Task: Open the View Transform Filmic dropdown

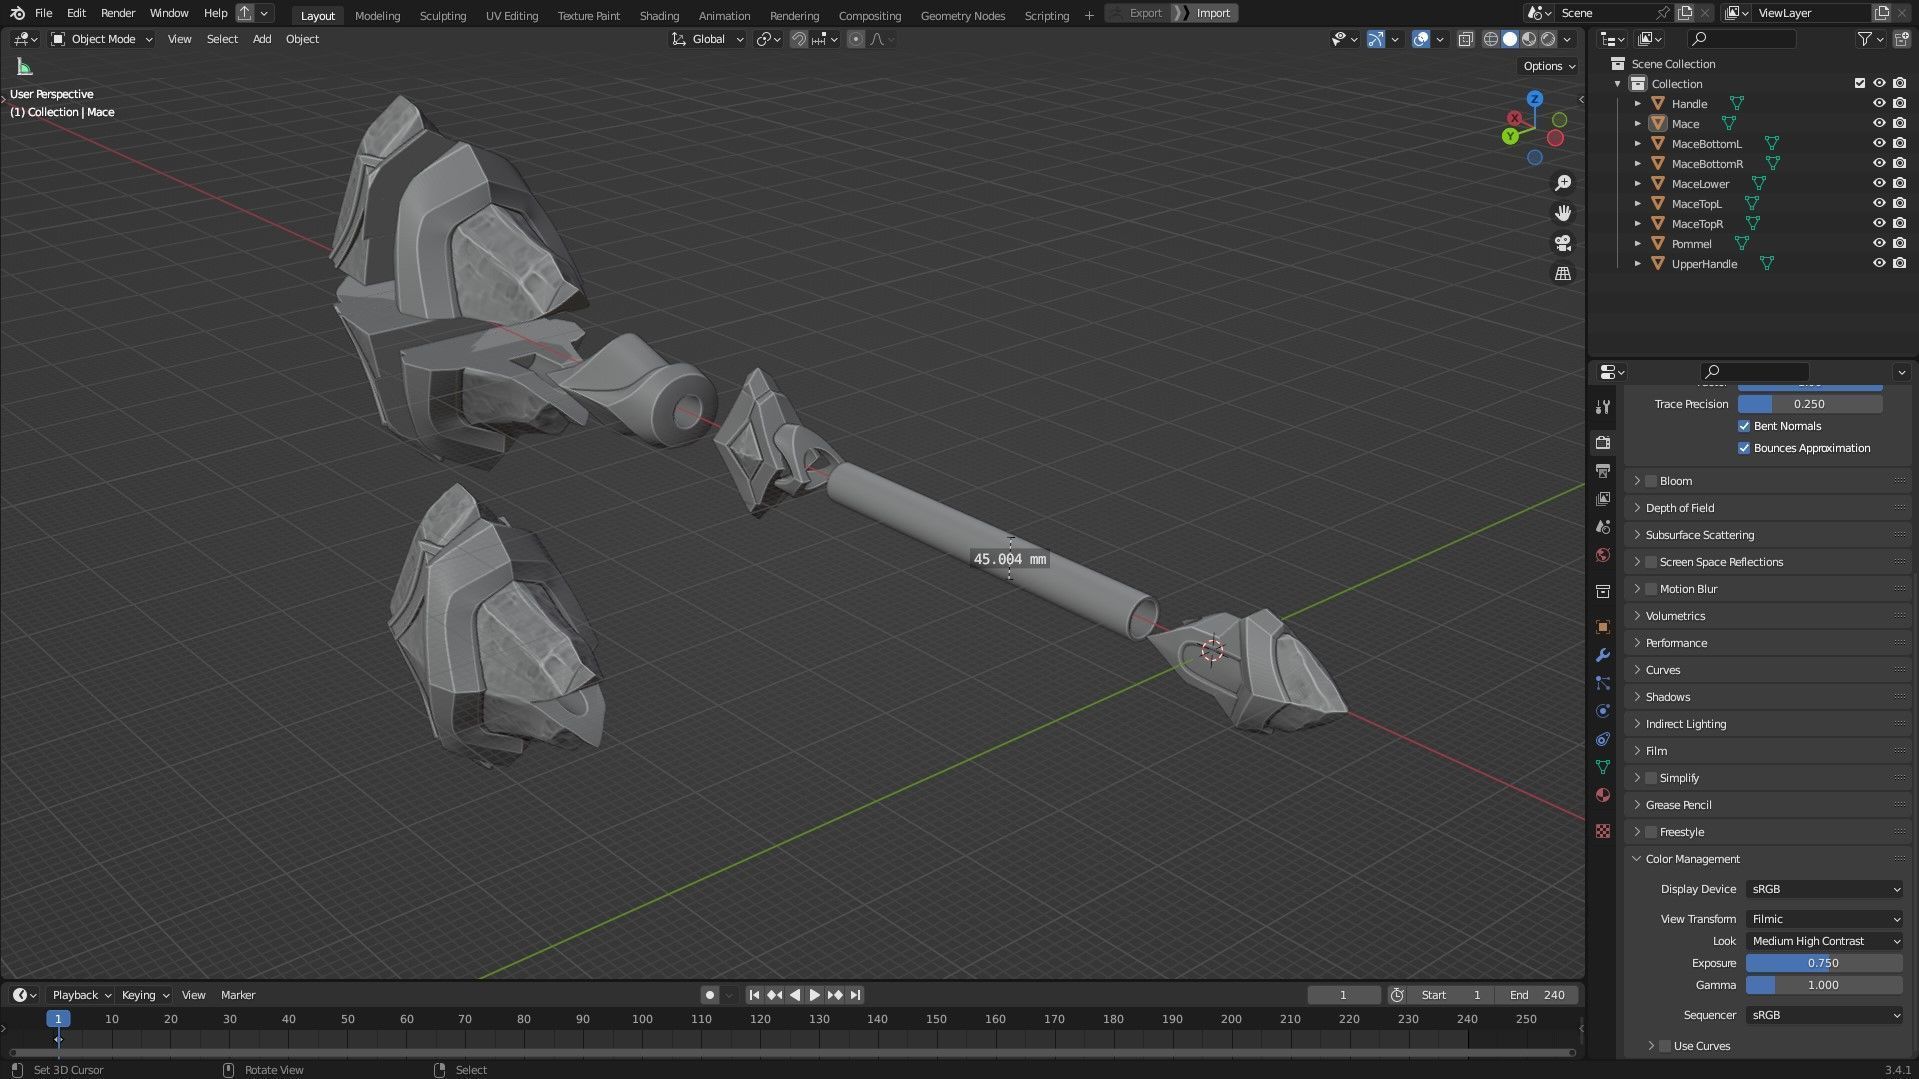Action: (1825, 919)
